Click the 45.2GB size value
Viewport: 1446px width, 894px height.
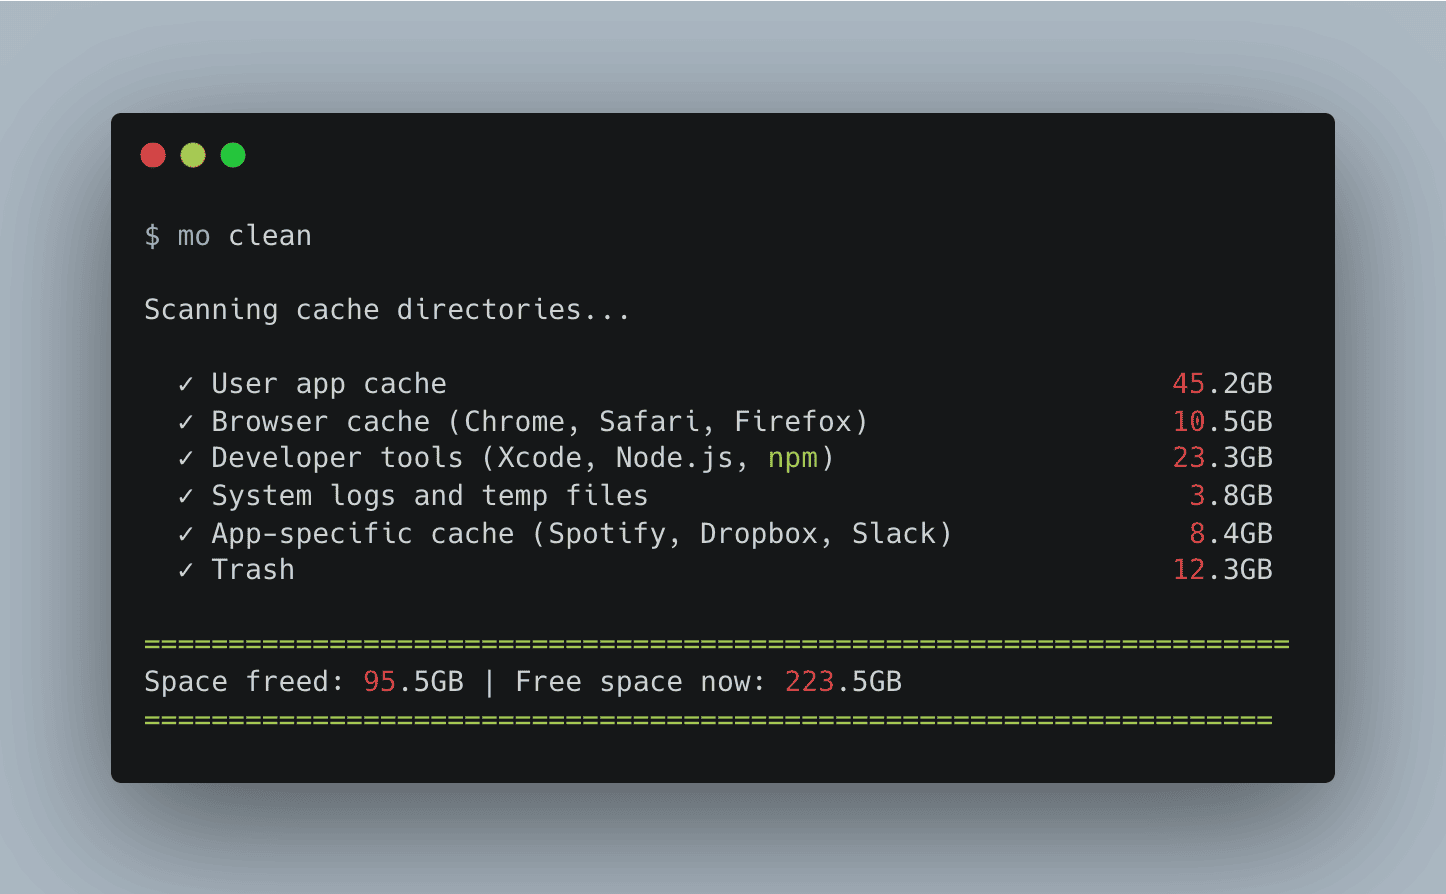tap(1222, 384)
